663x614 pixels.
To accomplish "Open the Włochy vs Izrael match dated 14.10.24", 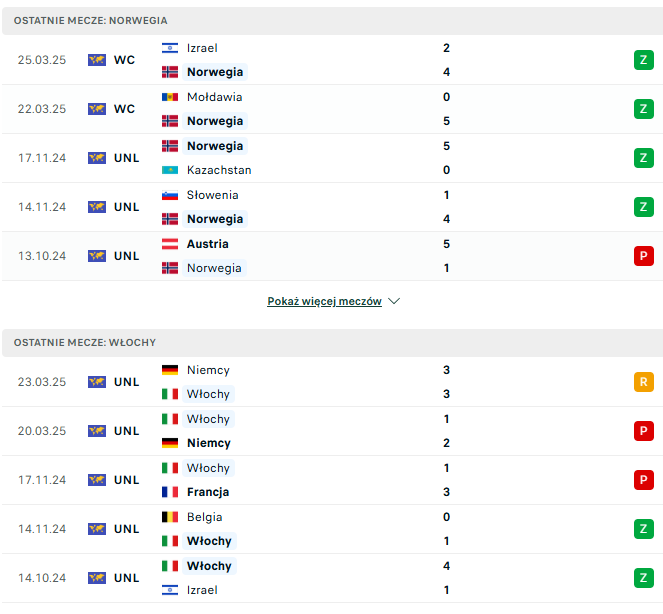I will point(332,578).
